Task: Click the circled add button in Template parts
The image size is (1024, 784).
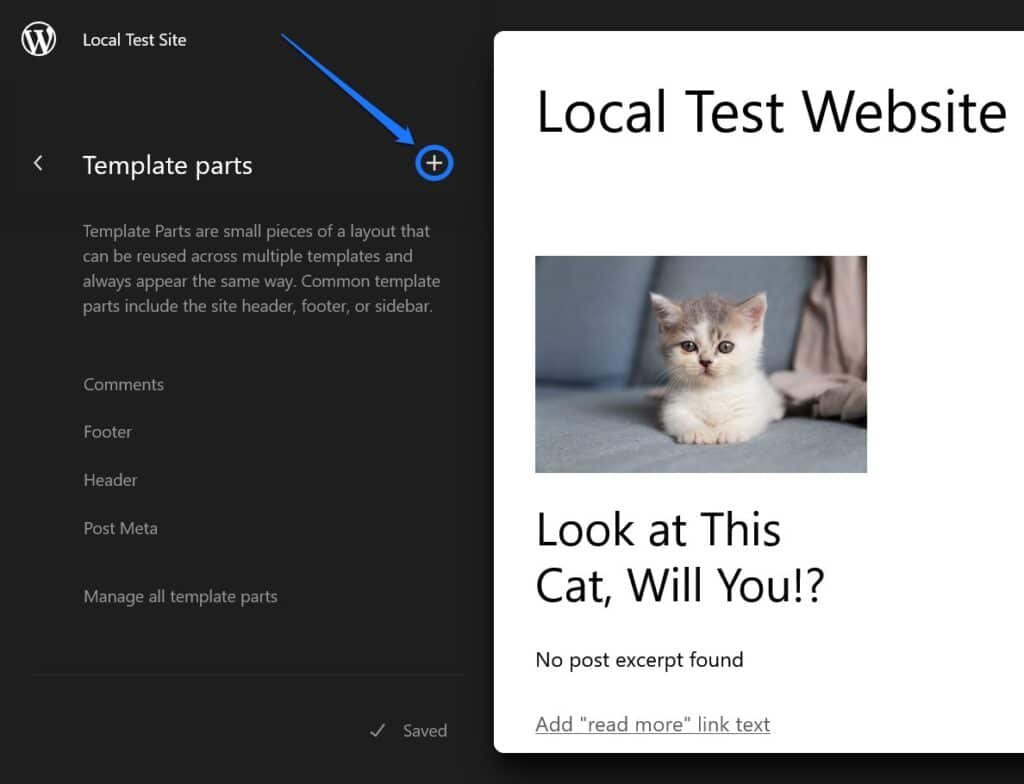Action: 433,163
